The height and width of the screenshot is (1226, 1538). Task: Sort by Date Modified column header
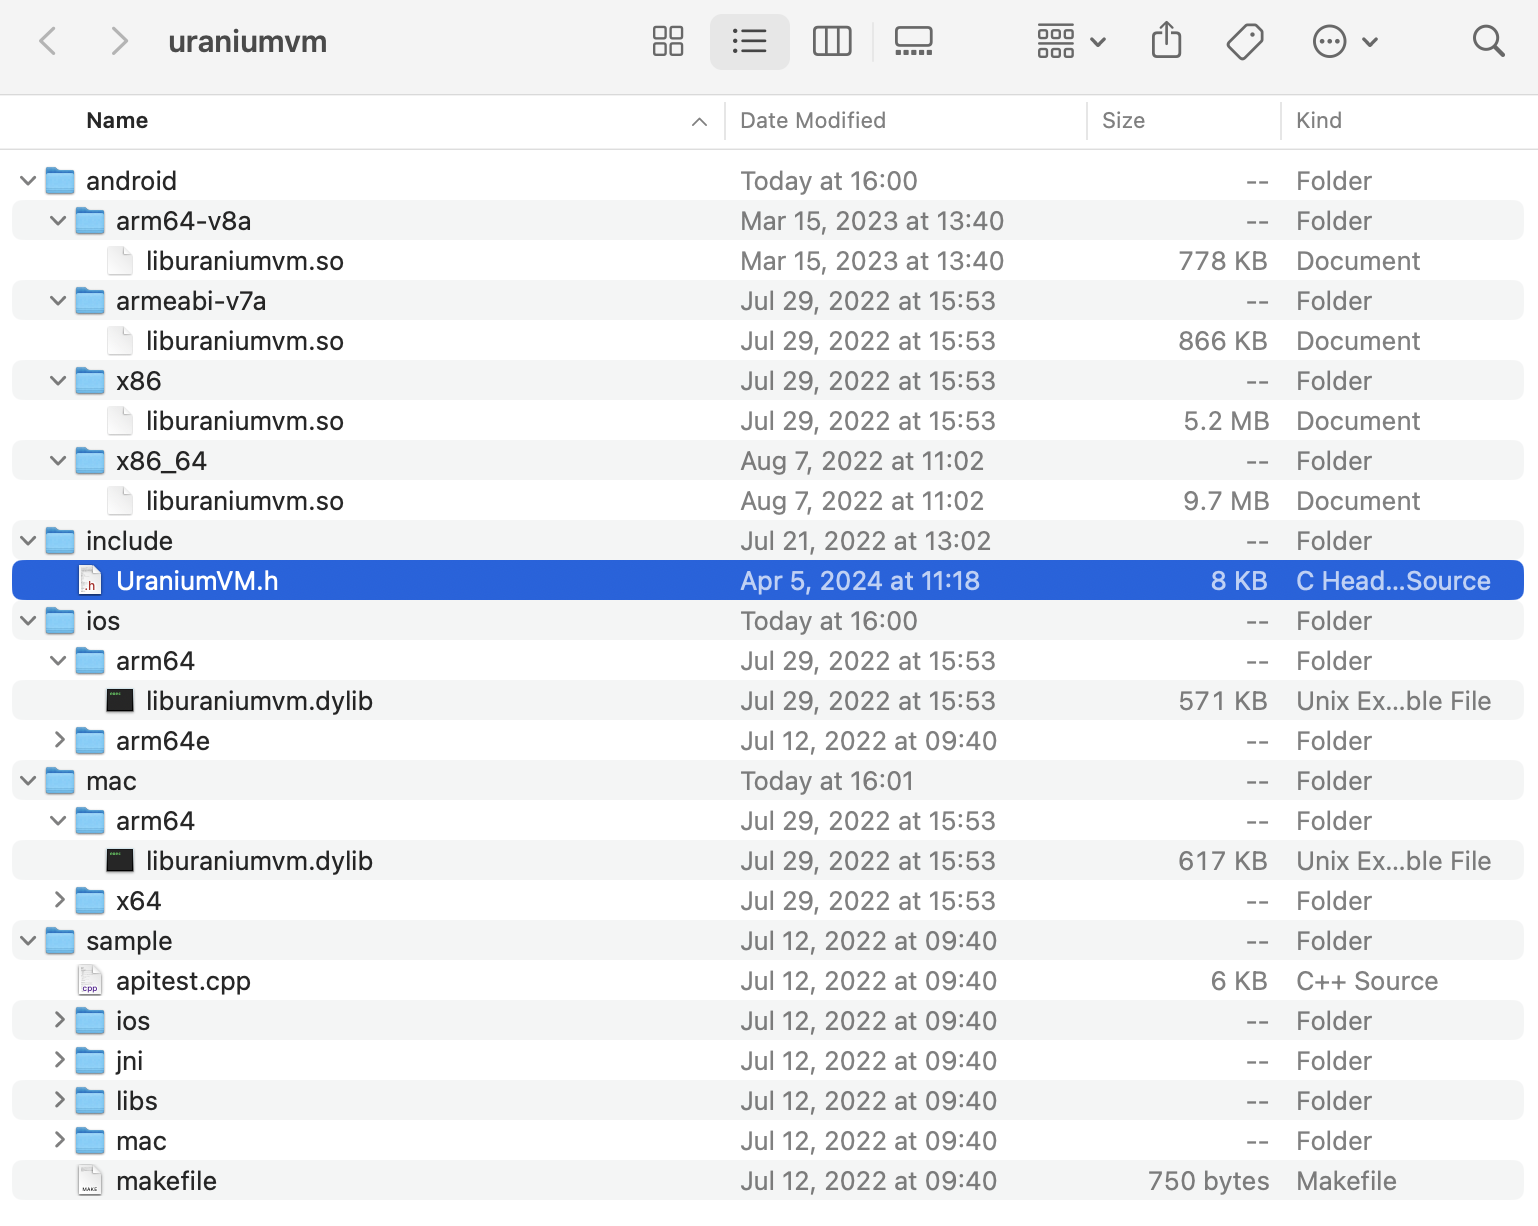click(813, 120)
